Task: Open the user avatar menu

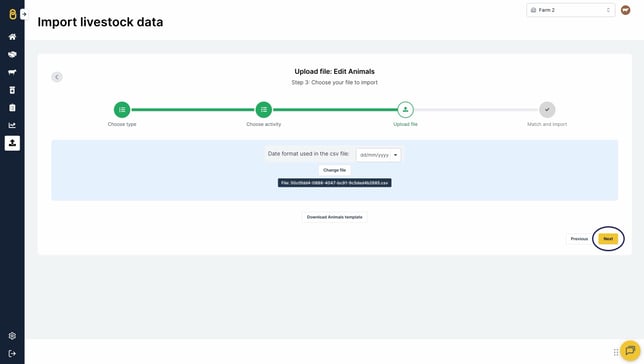Action: [626, 10]
